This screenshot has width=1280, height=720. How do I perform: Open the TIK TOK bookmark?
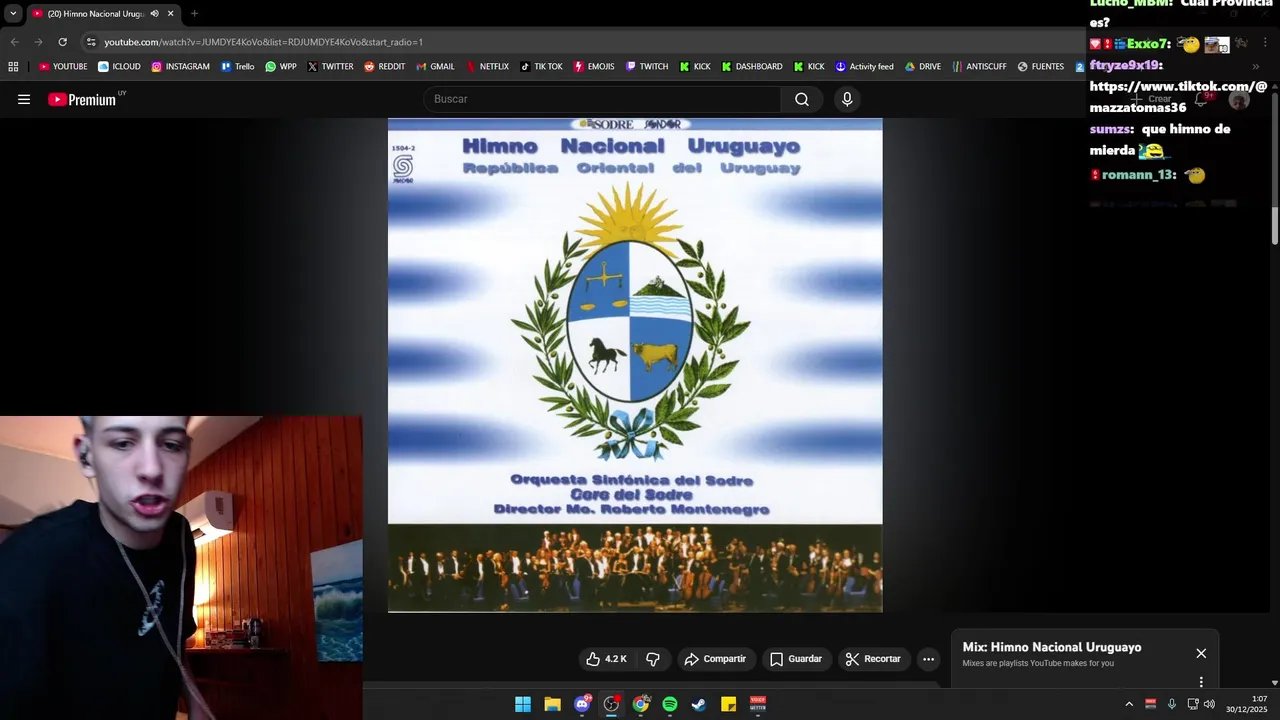(x=541, y=67)
